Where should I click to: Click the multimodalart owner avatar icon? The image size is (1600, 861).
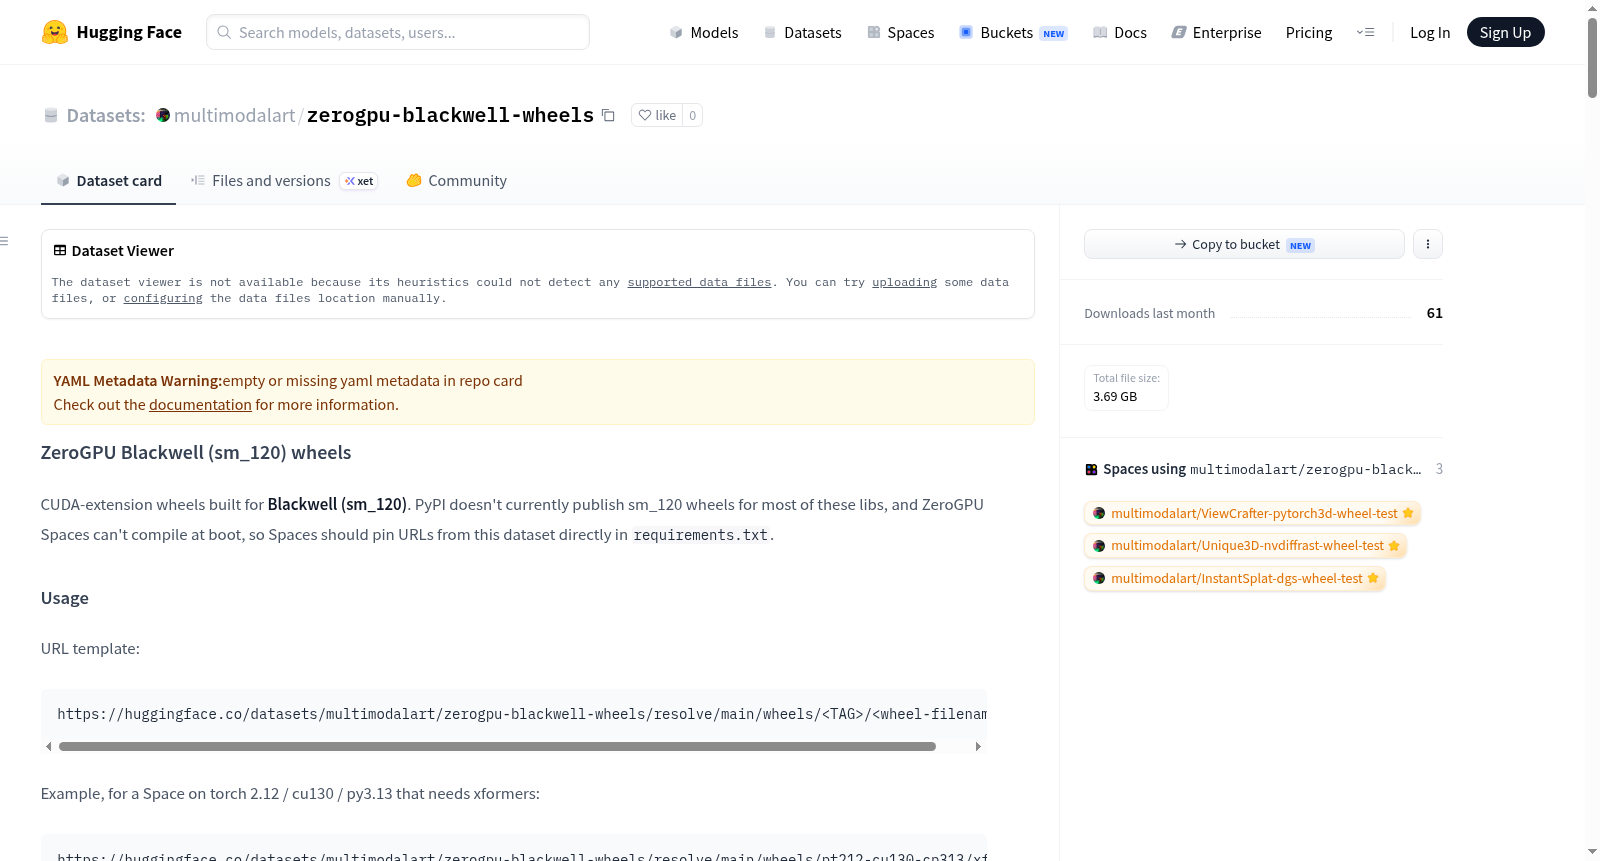click(x=163, y=115)
